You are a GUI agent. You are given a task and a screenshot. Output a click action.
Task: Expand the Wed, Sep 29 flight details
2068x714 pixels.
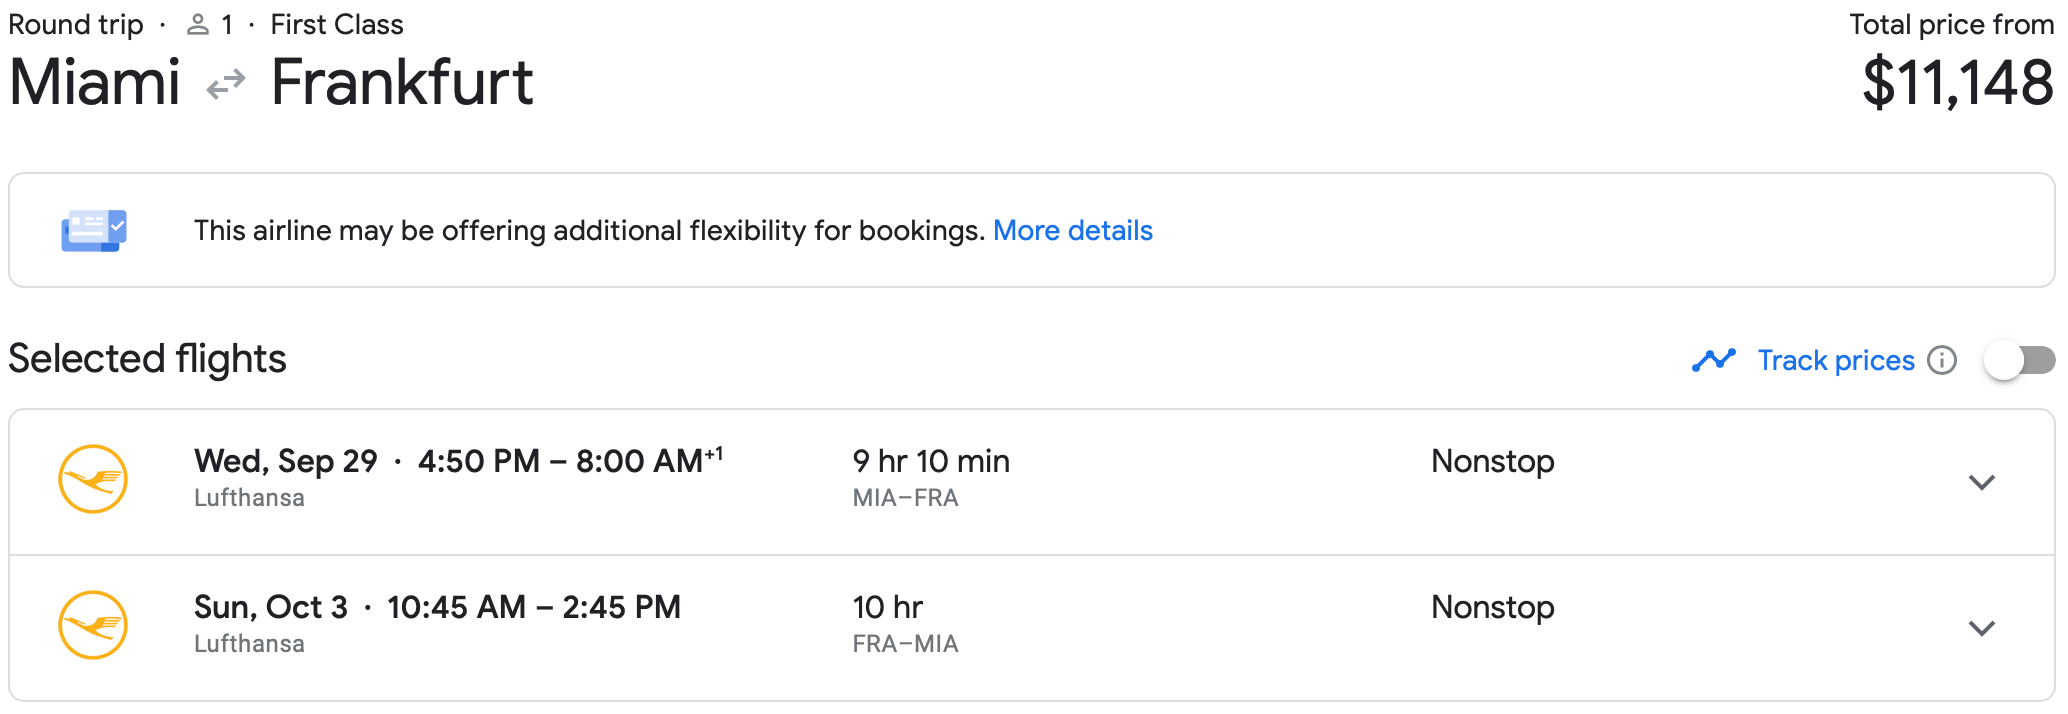pyautogui.click(x=1981, y=482)
